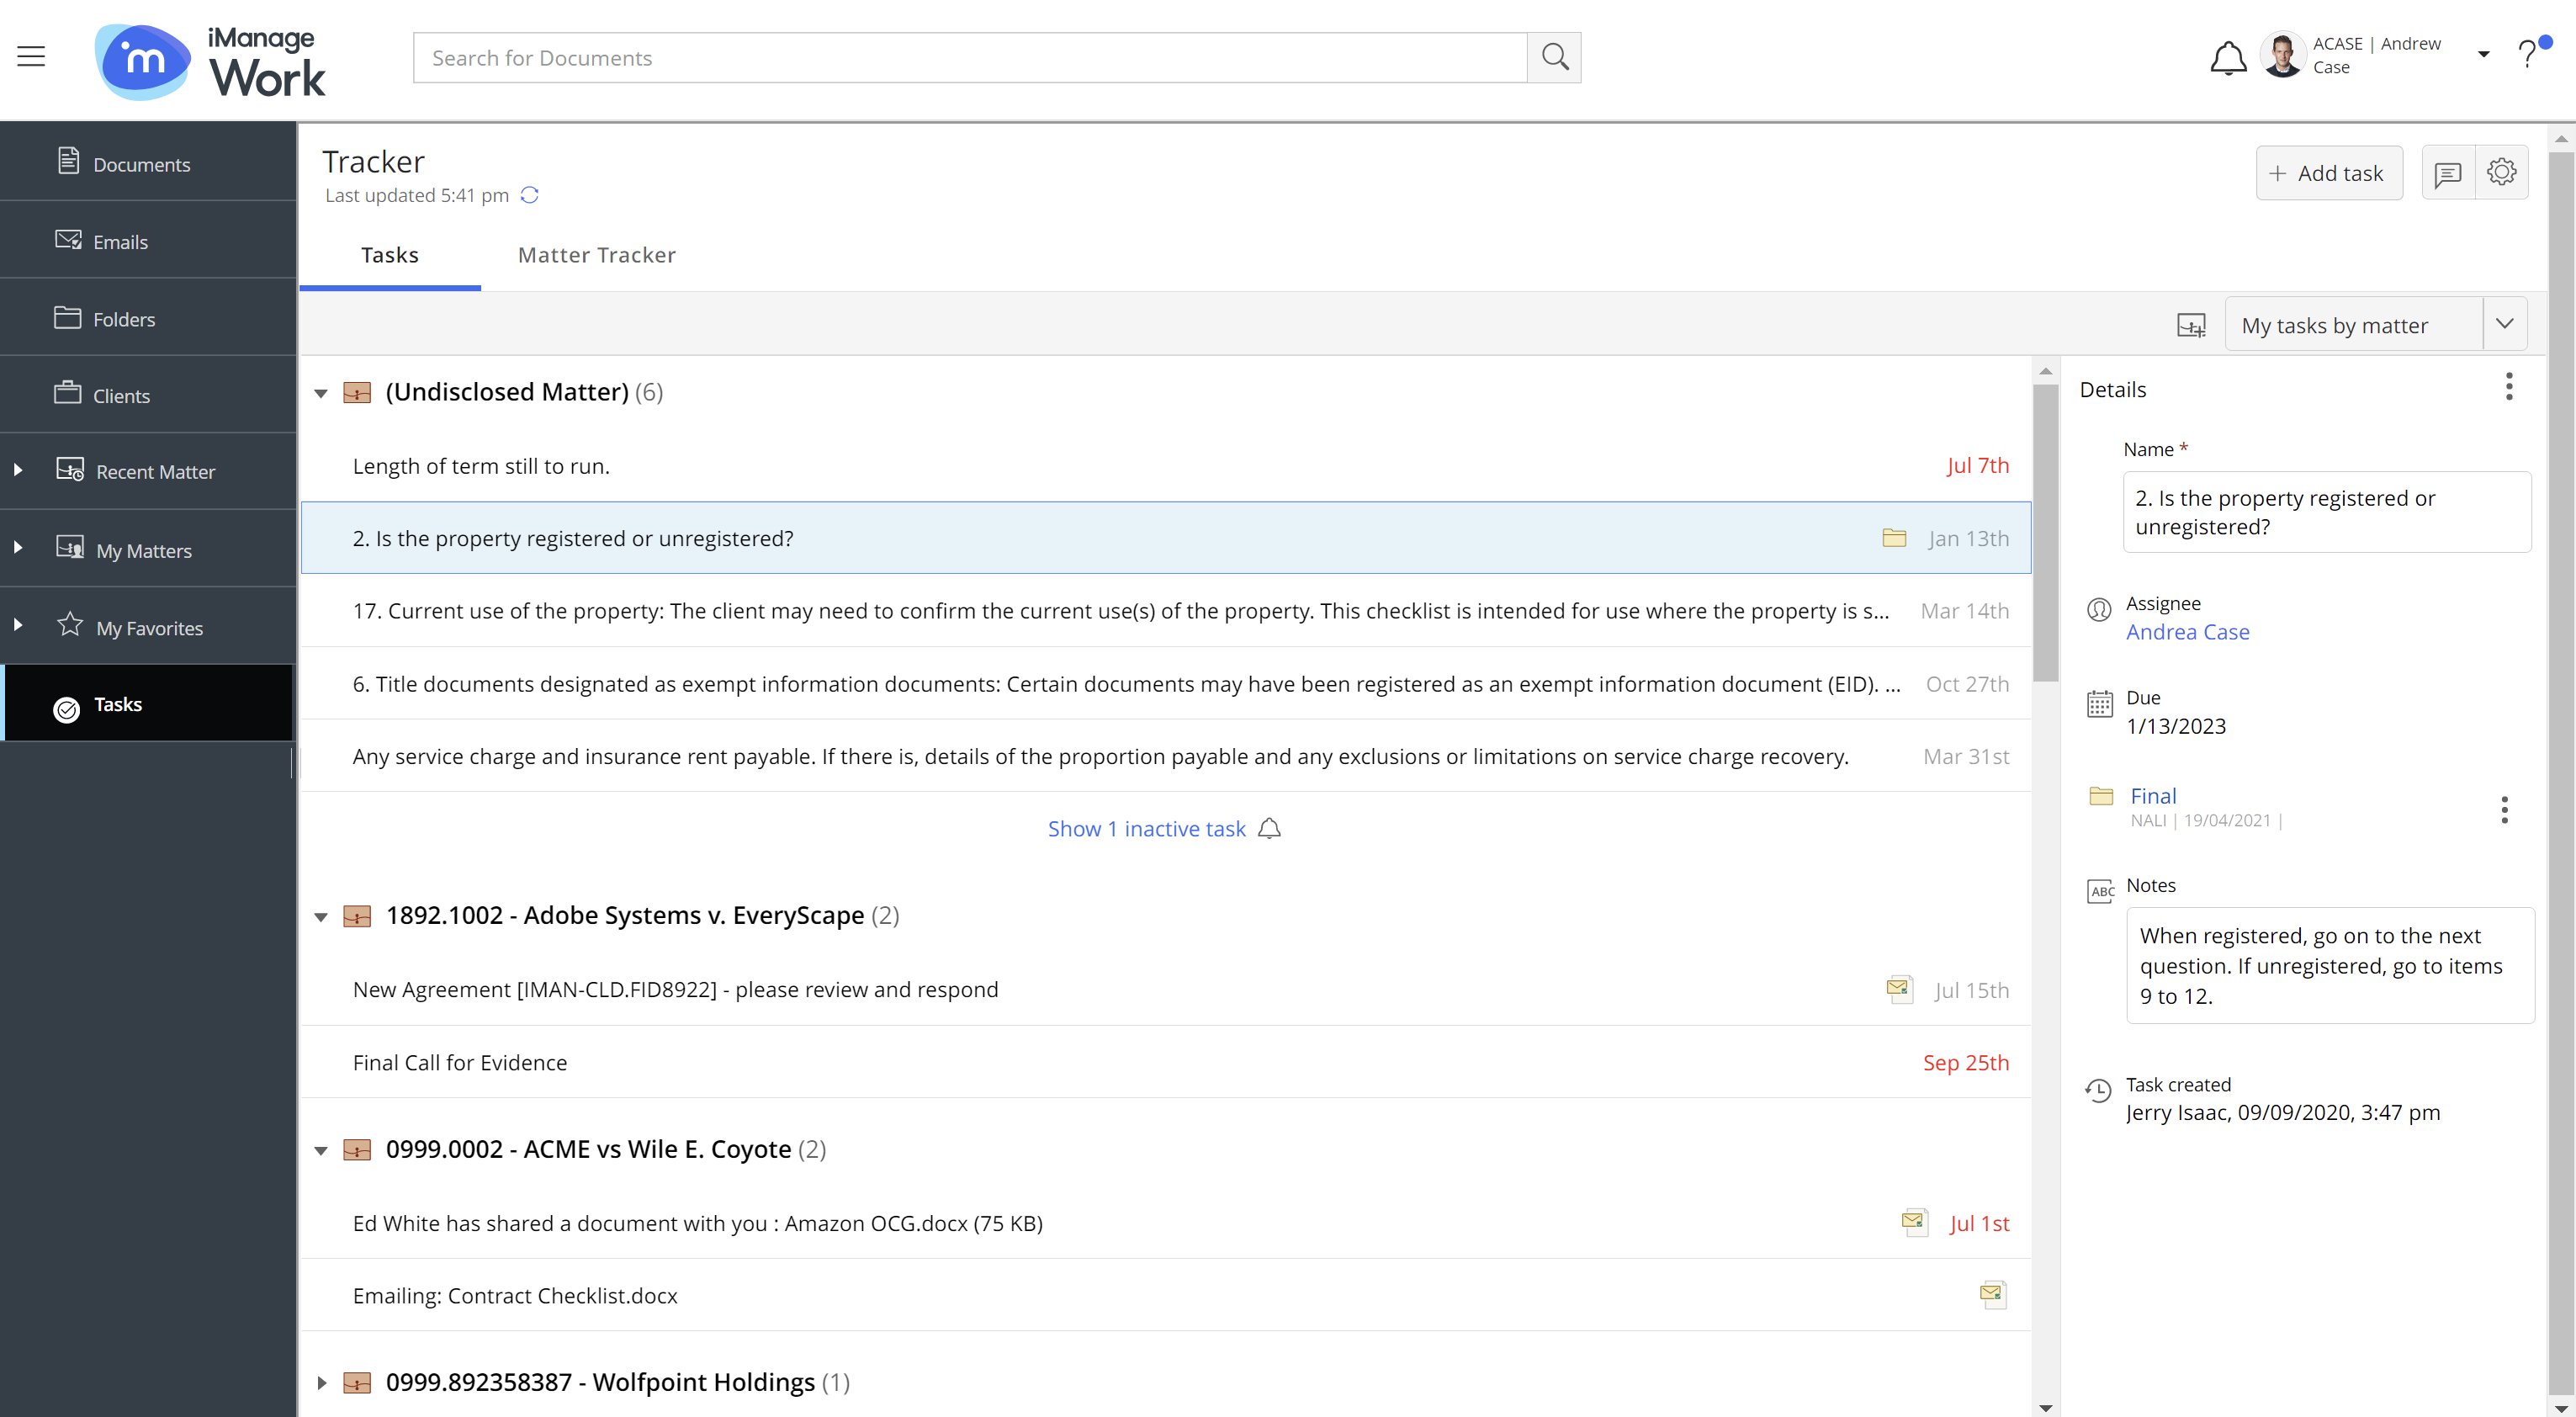Screen dimensions: 2576x1417
Task: Open the help question mark icon
Action: click(2527, 55)
